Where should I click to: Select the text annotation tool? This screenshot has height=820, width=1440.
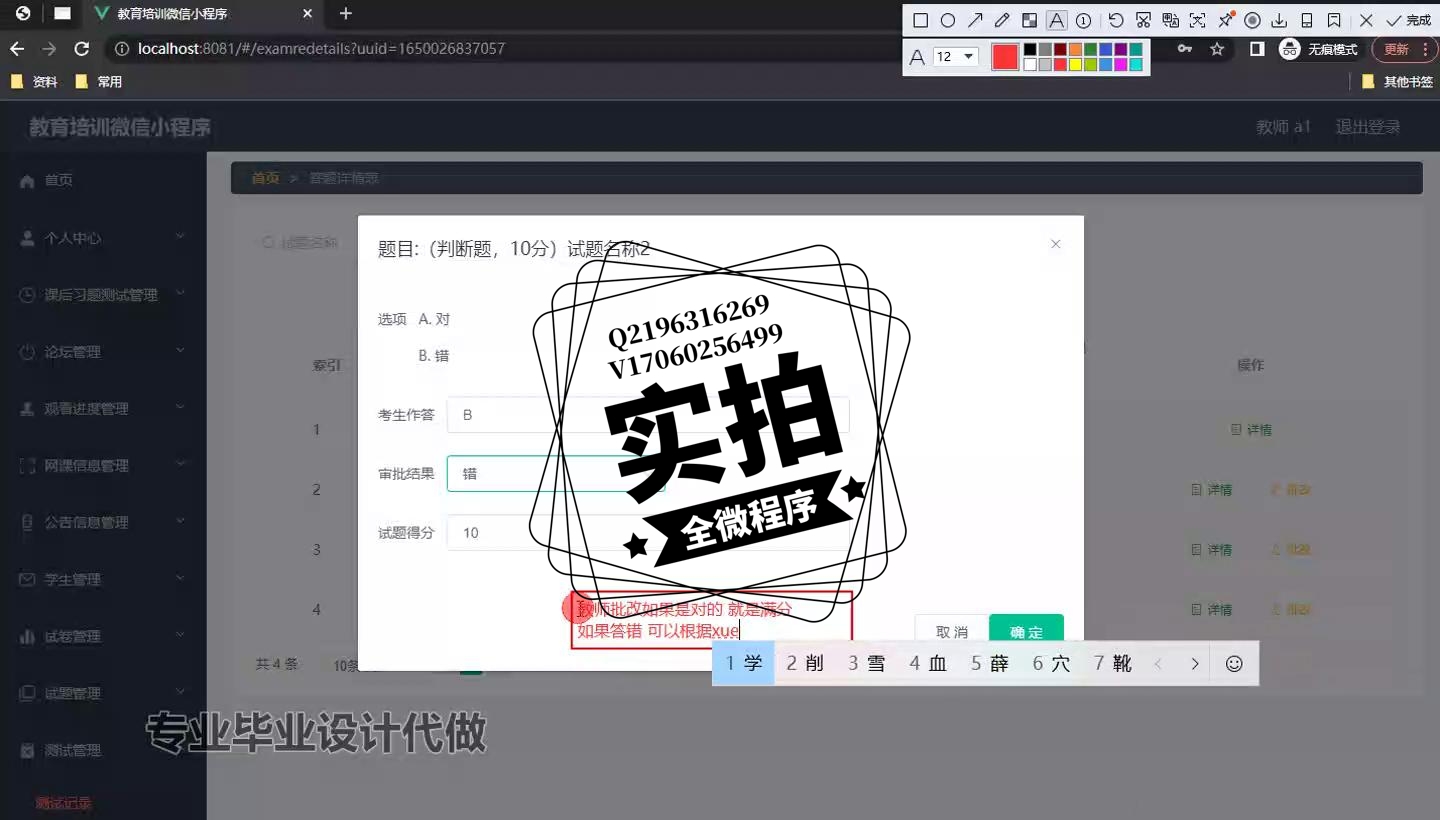coord(1056,20)
